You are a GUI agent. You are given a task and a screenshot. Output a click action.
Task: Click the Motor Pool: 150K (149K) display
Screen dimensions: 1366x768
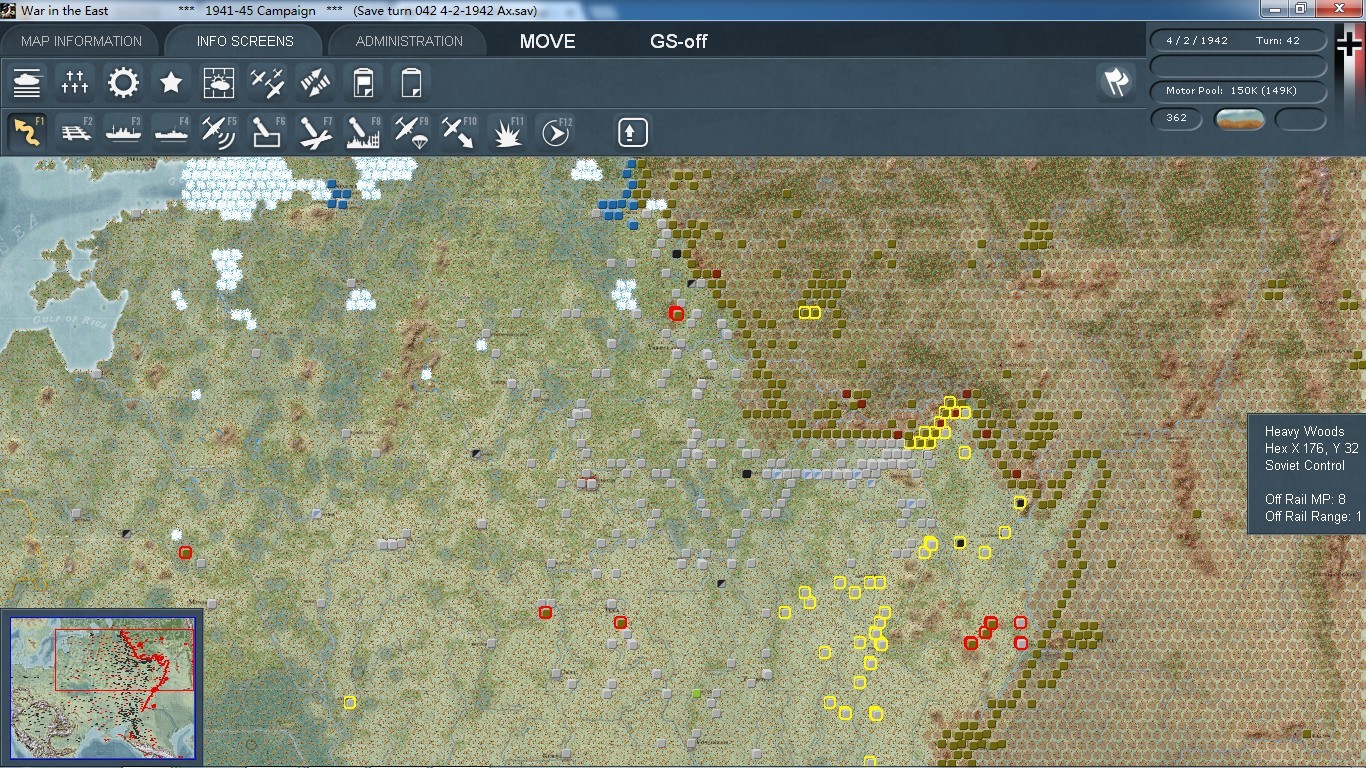(1239, 91)
